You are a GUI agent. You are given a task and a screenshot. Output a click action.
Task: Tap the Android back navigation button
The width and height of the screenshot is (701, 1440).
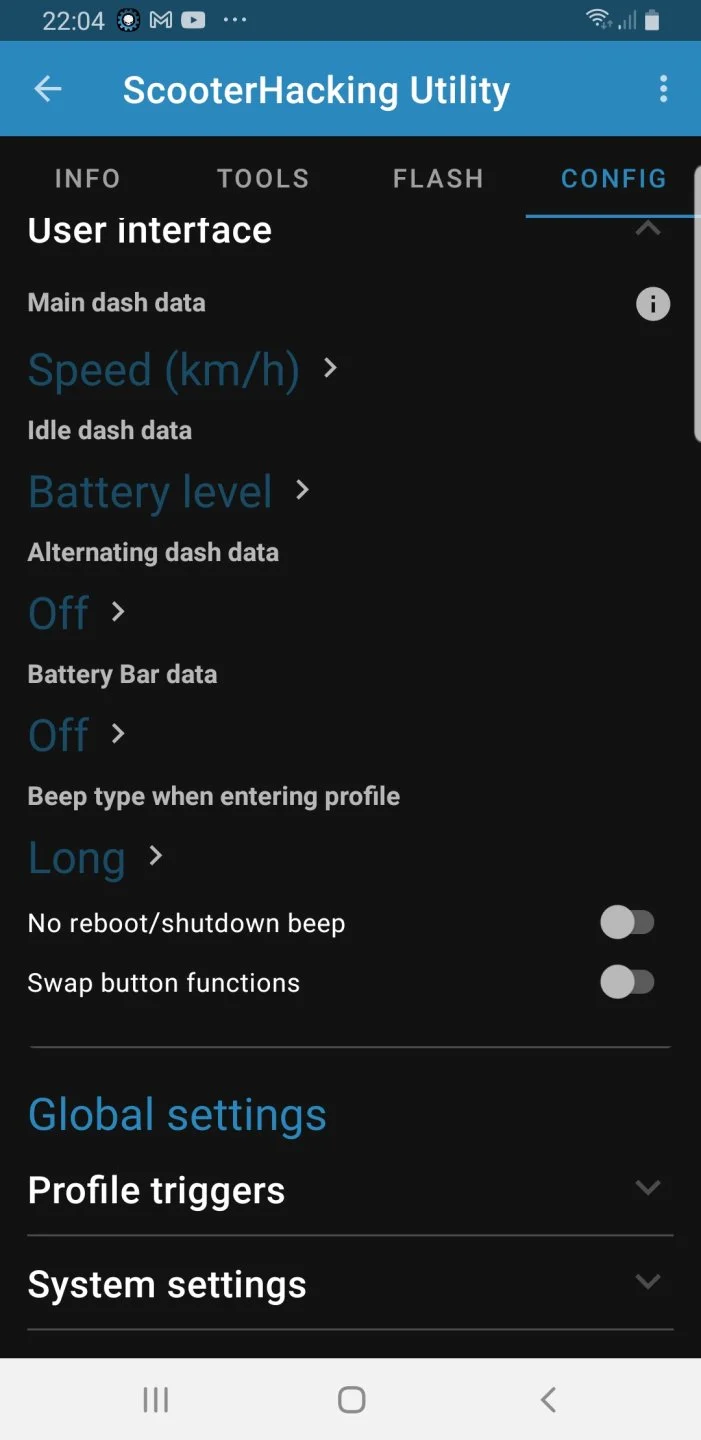tap(547, 1399)
